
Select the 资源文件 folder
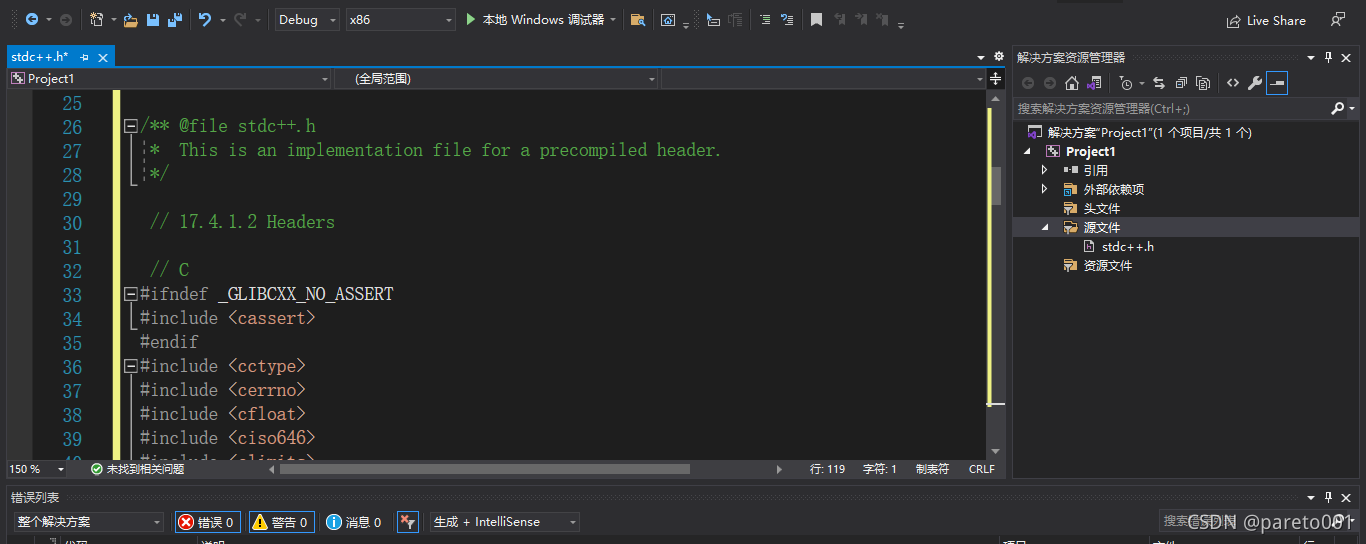coord(1108,265)
